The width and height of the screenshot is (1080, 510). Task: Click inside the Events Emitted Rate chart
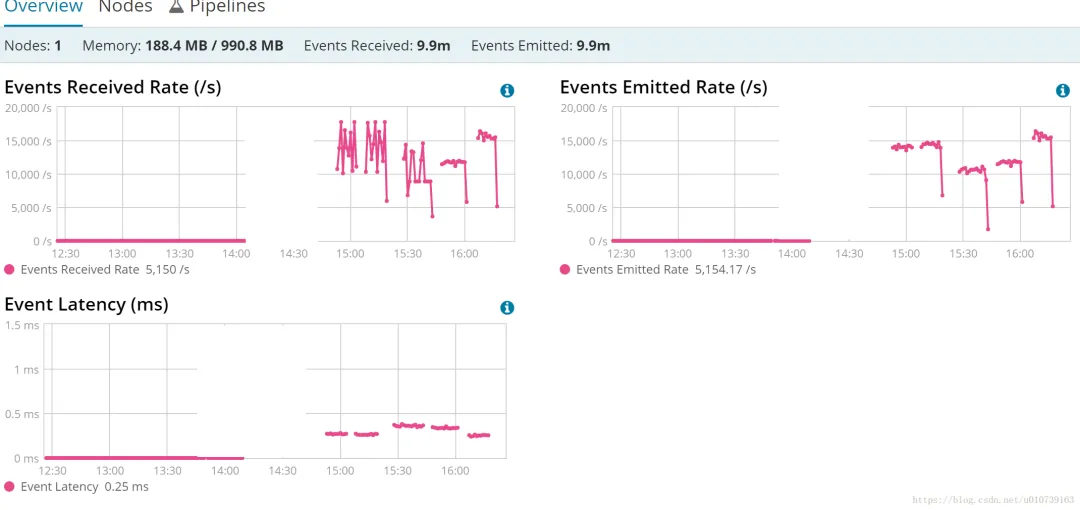click(840, 174)
